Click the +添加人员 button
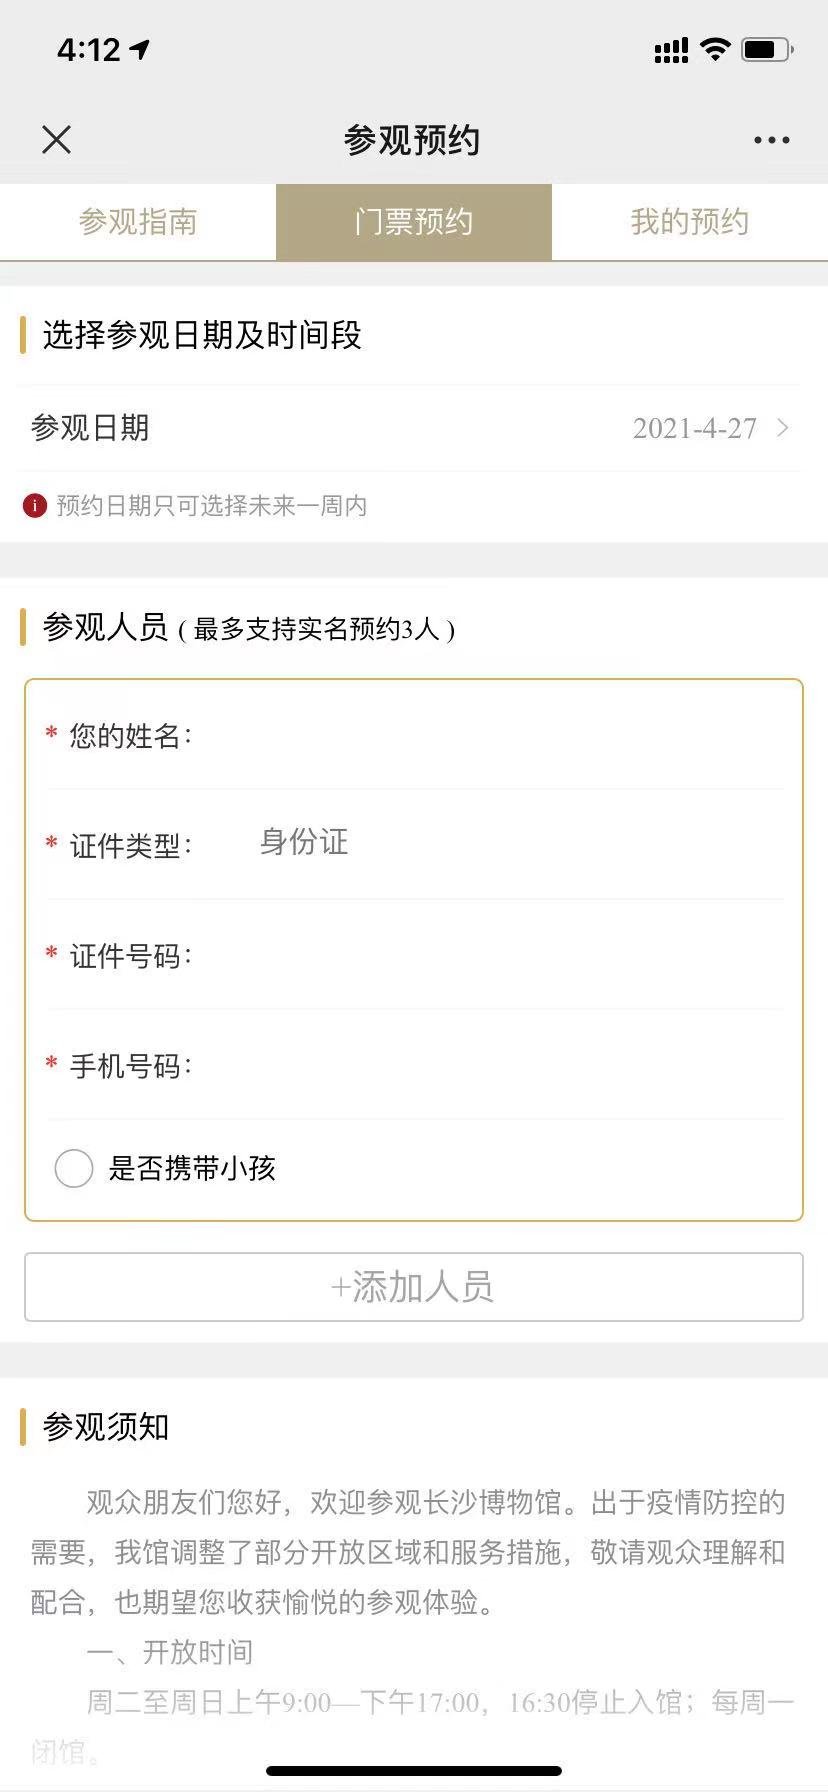828x1792 pixels. 414,1287
